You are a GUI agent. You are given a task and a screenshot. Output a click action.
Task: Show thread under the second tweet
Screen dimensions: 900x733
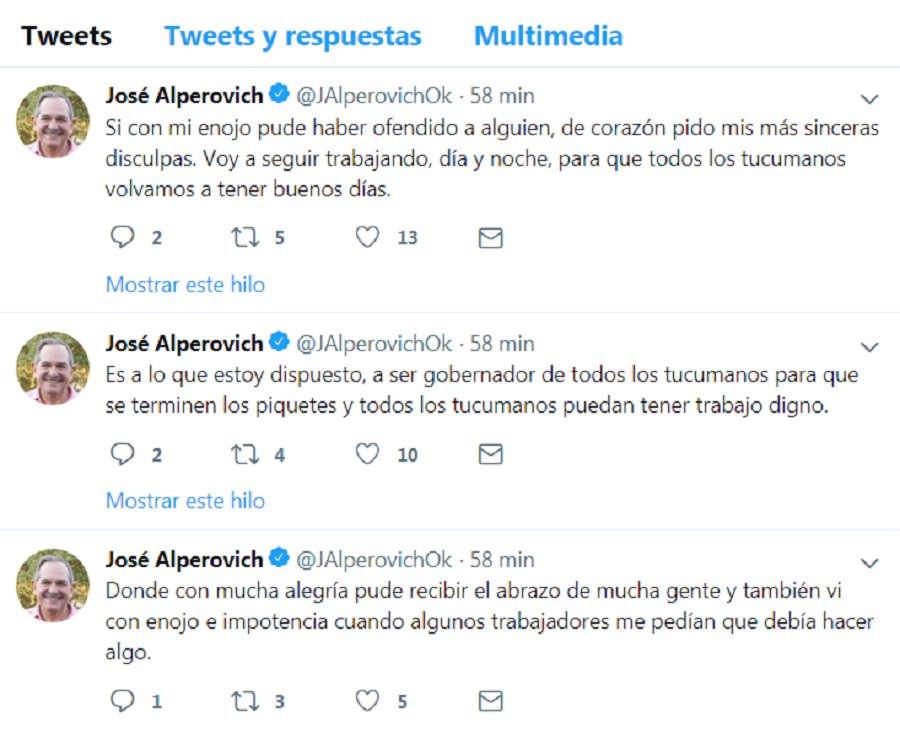pos(185,501)
